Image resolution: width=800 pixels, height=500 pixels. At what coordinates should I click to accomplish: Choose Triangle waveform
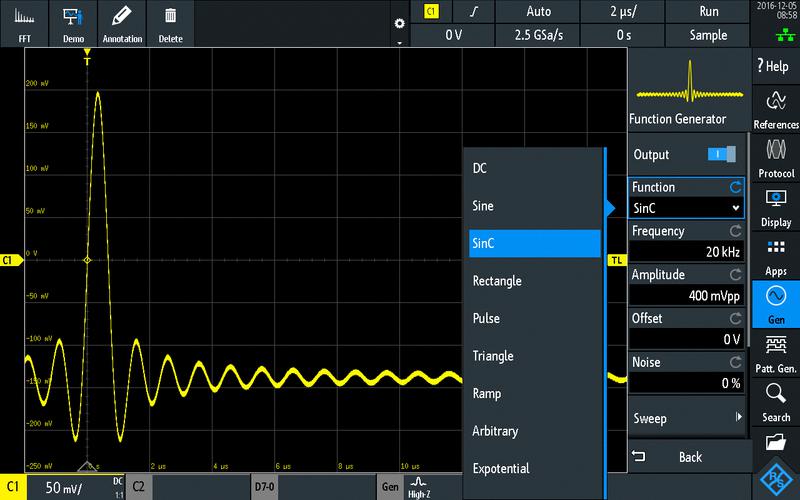pyautogui.click(x=535, y=356)
